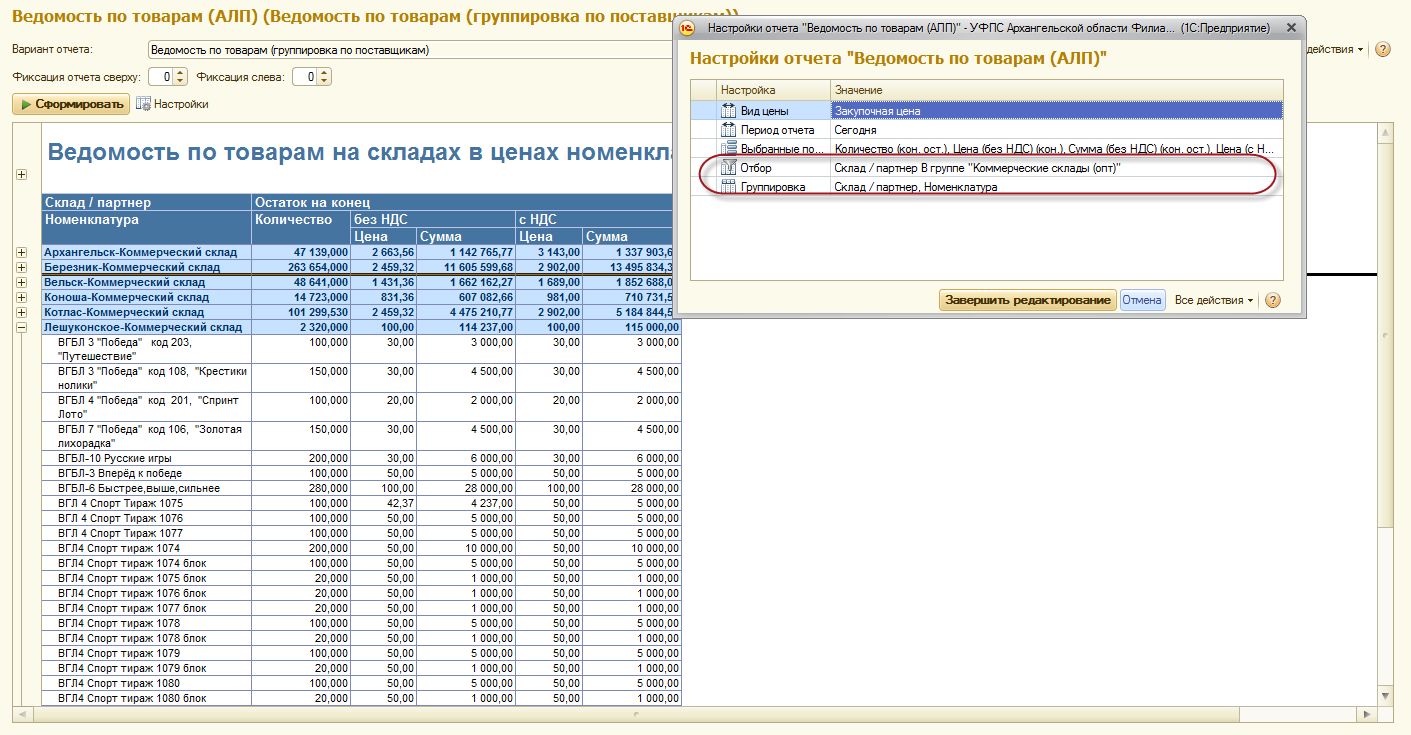
Task: Expand the Вельск-Коммерческий склад group
Action: [21, 283]
